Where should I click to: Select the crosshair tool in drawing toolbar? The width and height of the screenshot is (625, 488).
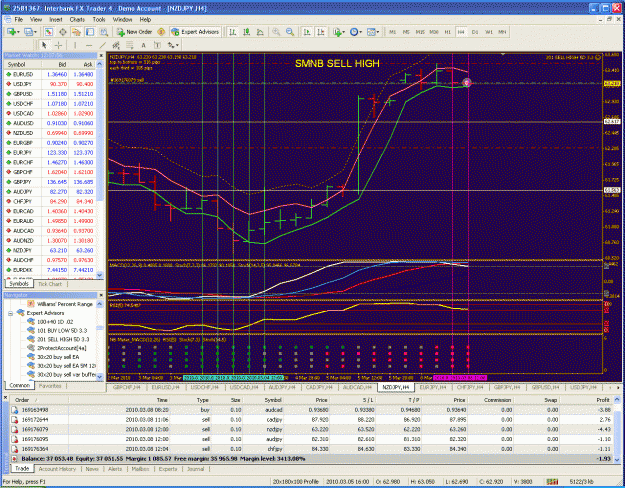59,45
